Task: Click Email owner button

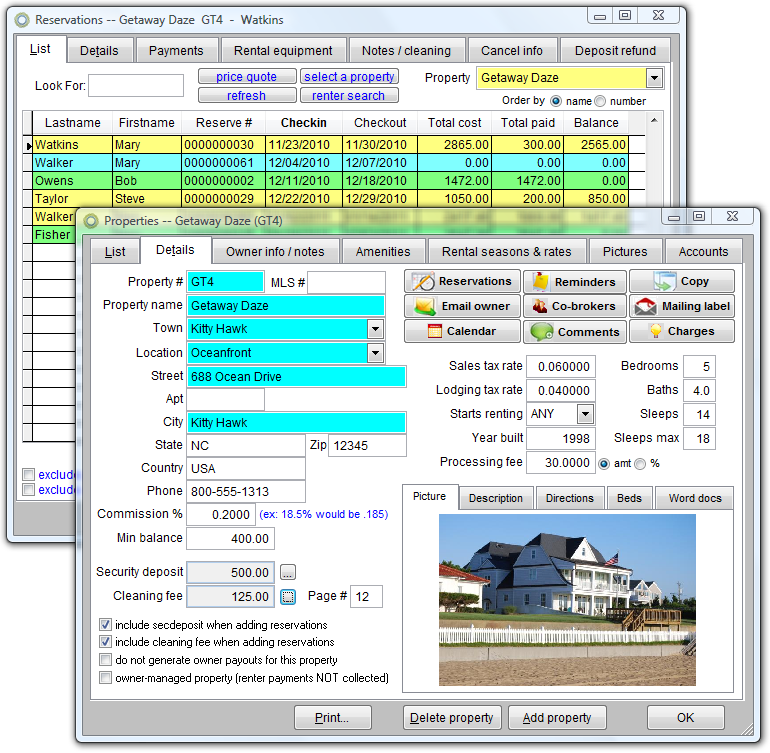Action: 462,306
